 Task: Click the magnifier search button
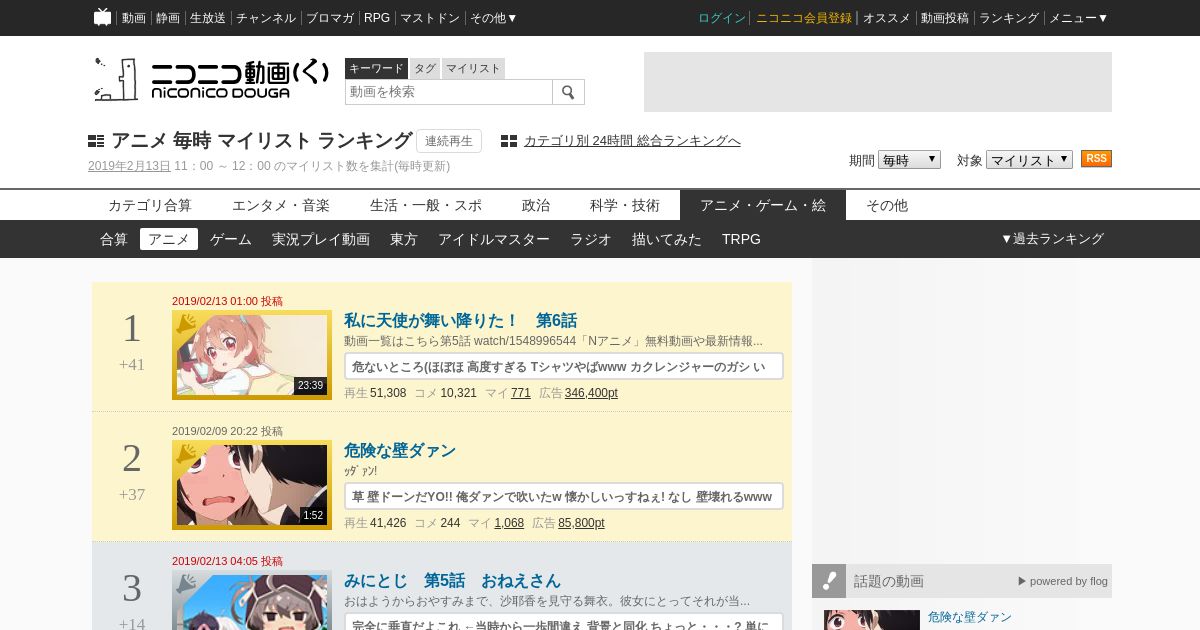pyautogui.click(x=568, y=92)
